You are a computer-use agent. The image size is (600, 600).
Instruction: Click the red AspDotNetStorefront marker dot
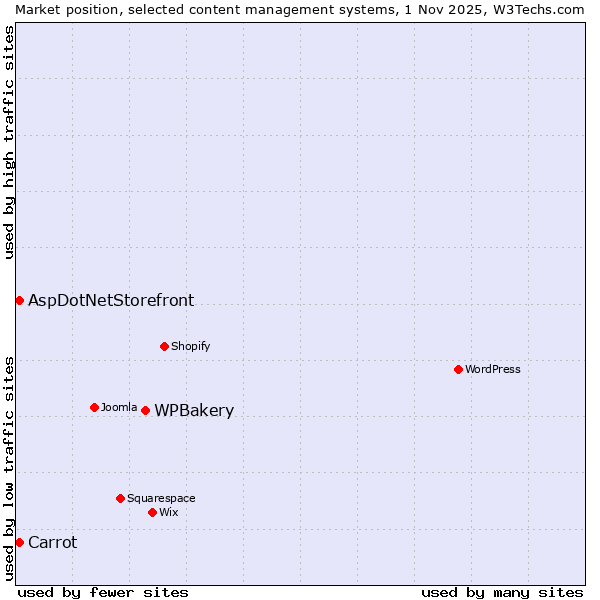[x=19, y=300]
